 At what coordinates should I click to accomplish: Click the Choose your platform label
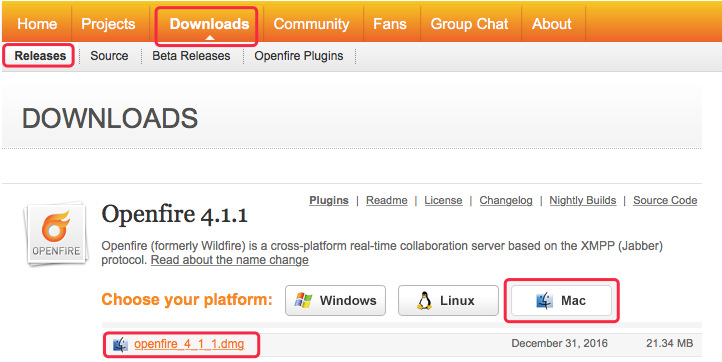pyautogui.click(x=187, y=300)
